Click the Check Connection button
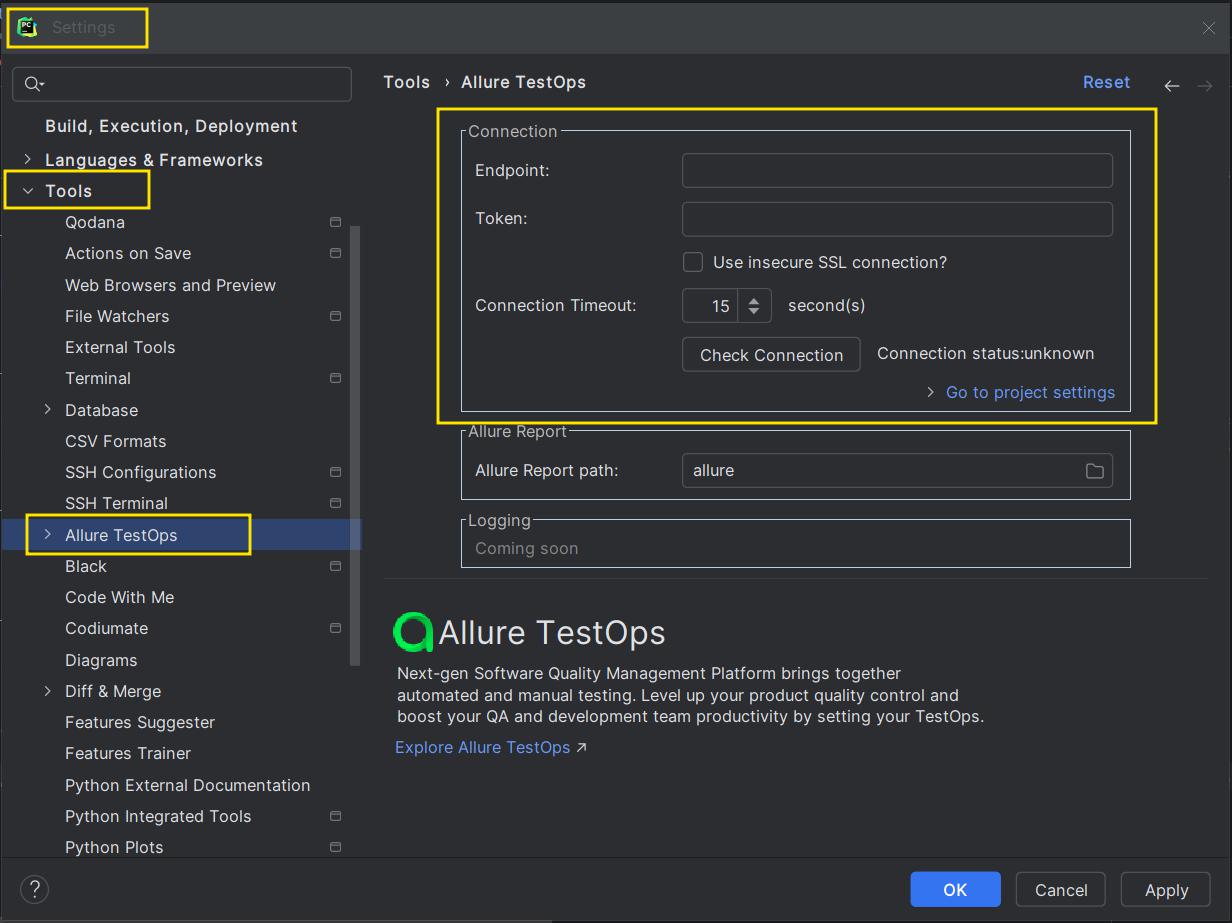The image size is (1232, 923). [771, 355]
